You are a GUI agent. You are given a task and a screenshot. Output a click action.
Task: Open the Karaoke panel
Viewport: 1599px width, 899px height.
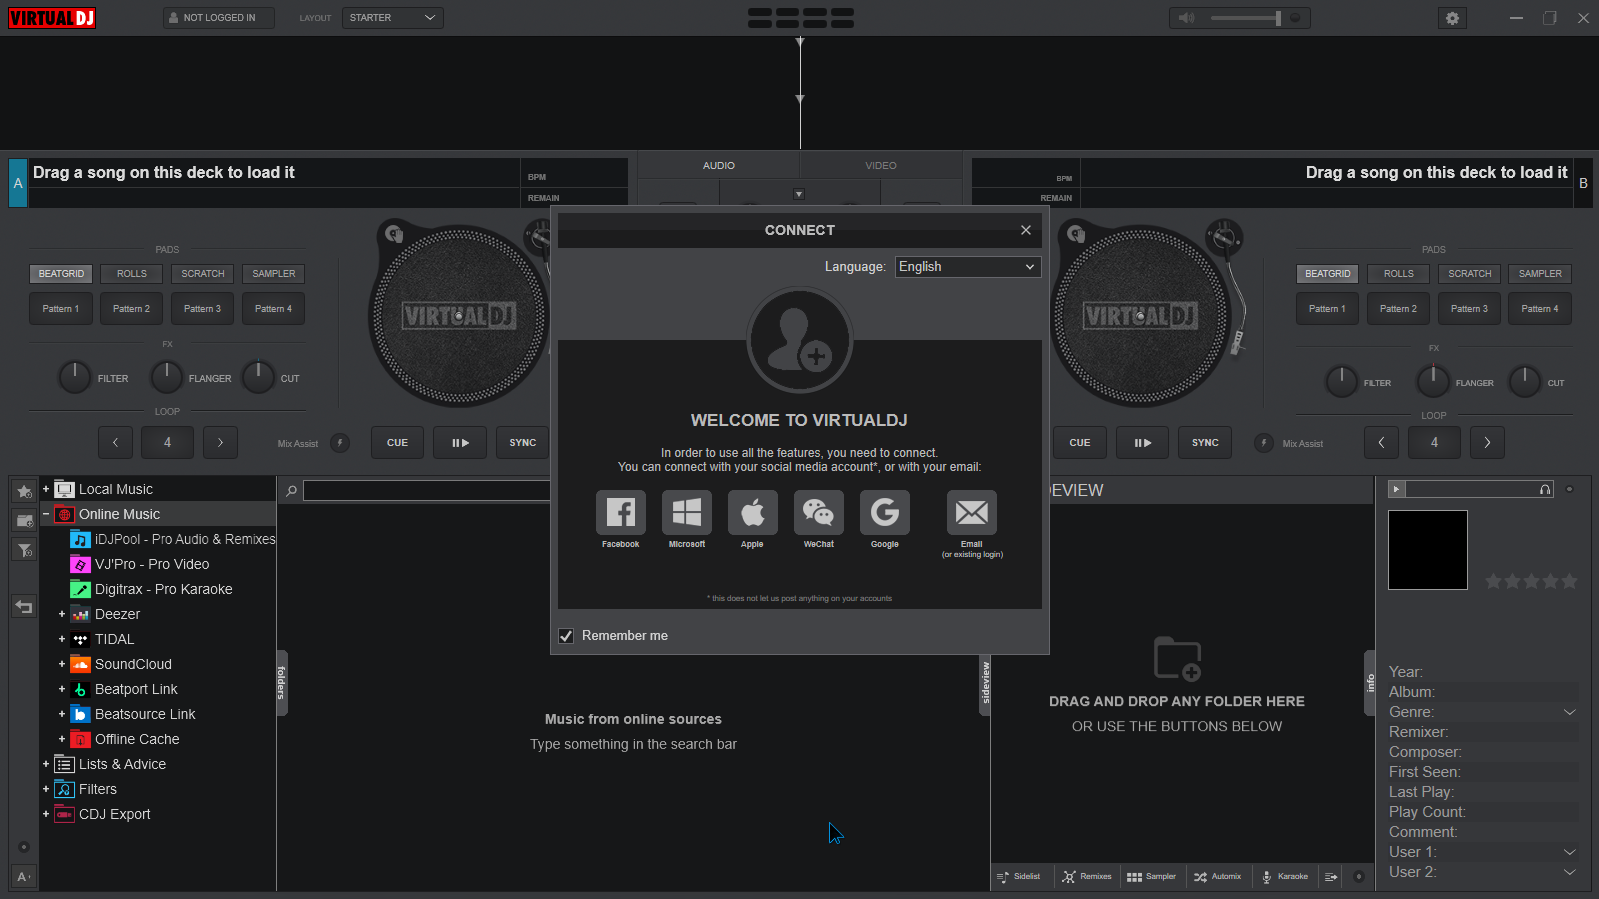point(1285,877)
